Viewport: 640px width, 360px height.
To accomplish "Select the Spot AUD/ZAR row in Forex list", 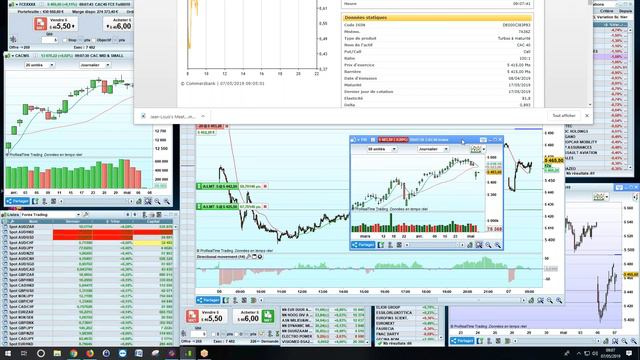I will 88,227.
